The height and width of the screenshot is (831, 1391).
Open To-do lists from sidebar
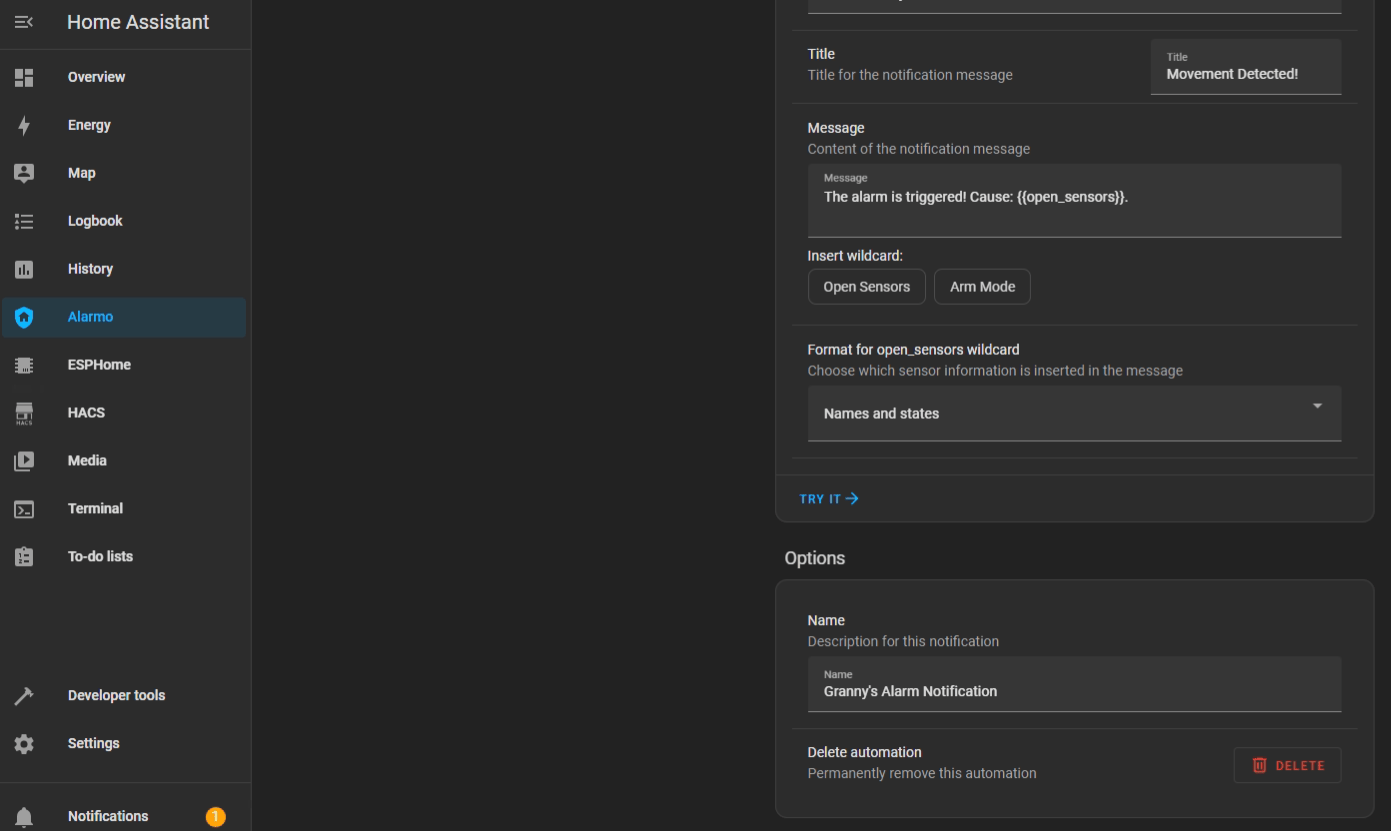(100, 557)
